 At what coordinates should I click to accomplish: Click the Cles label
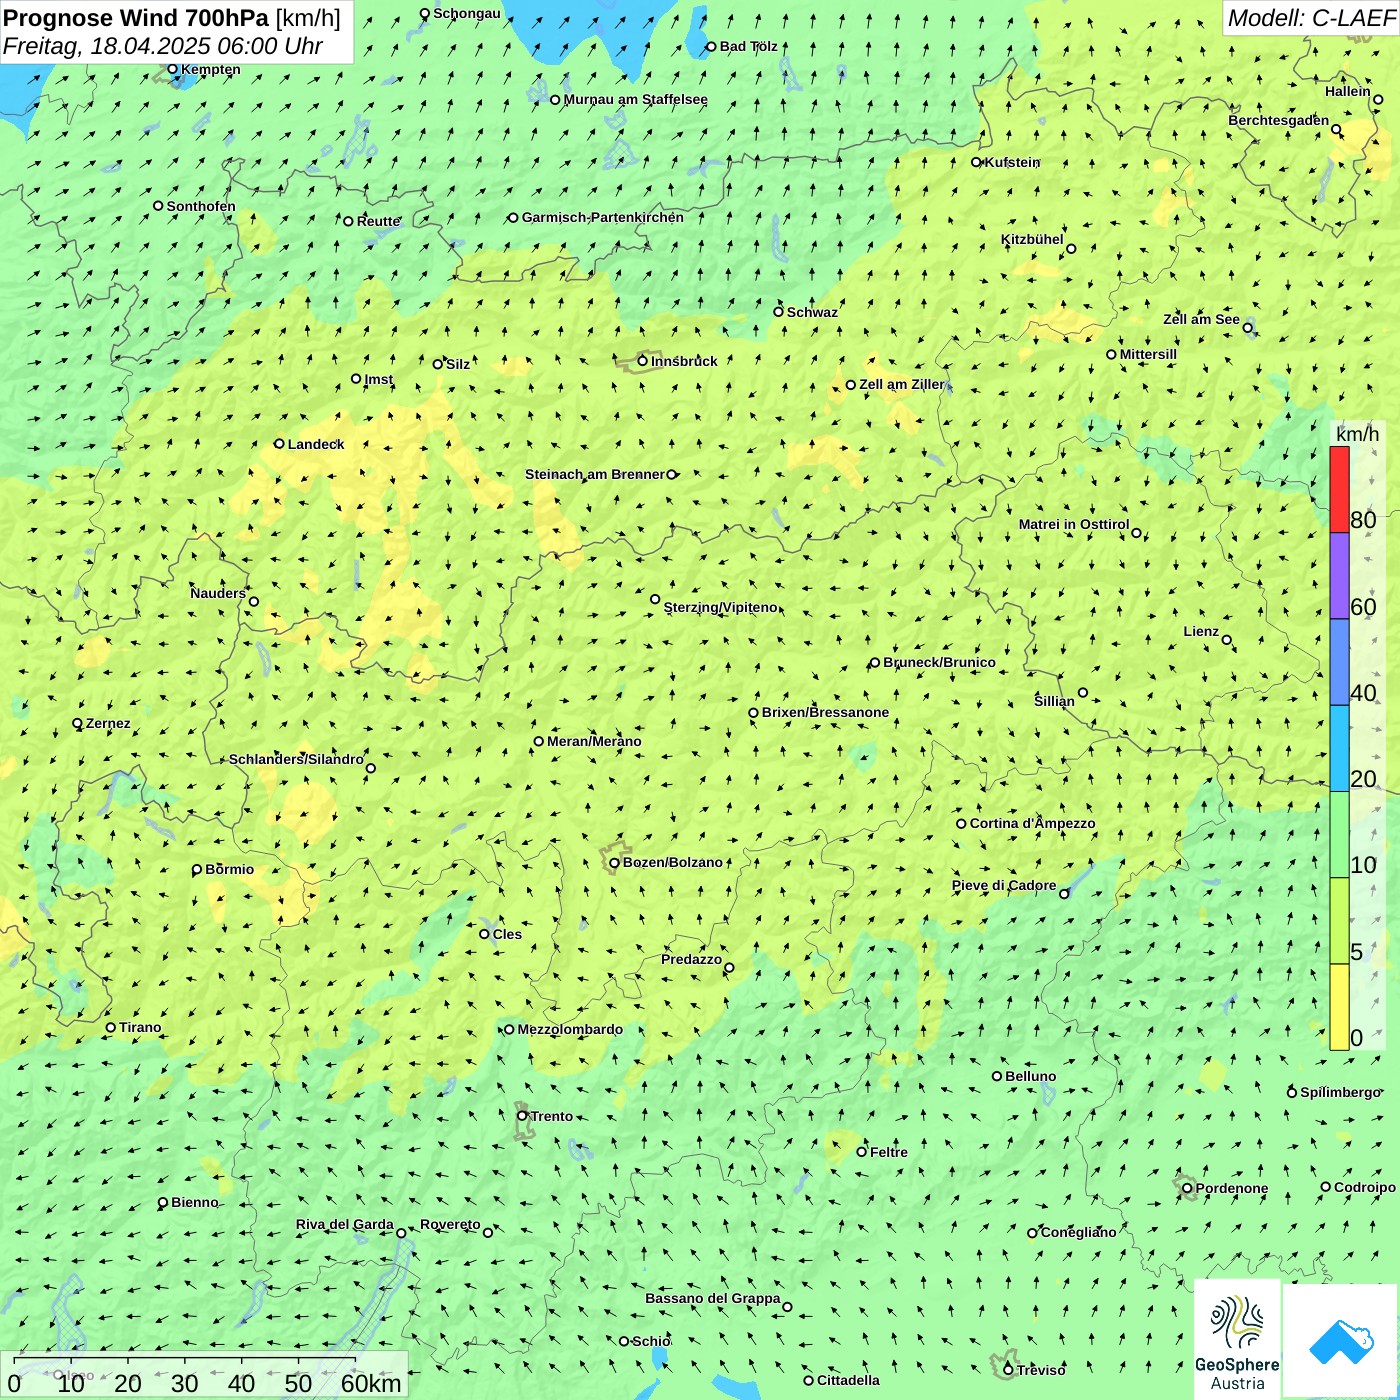pyautogui.click(x=507, y=934)
